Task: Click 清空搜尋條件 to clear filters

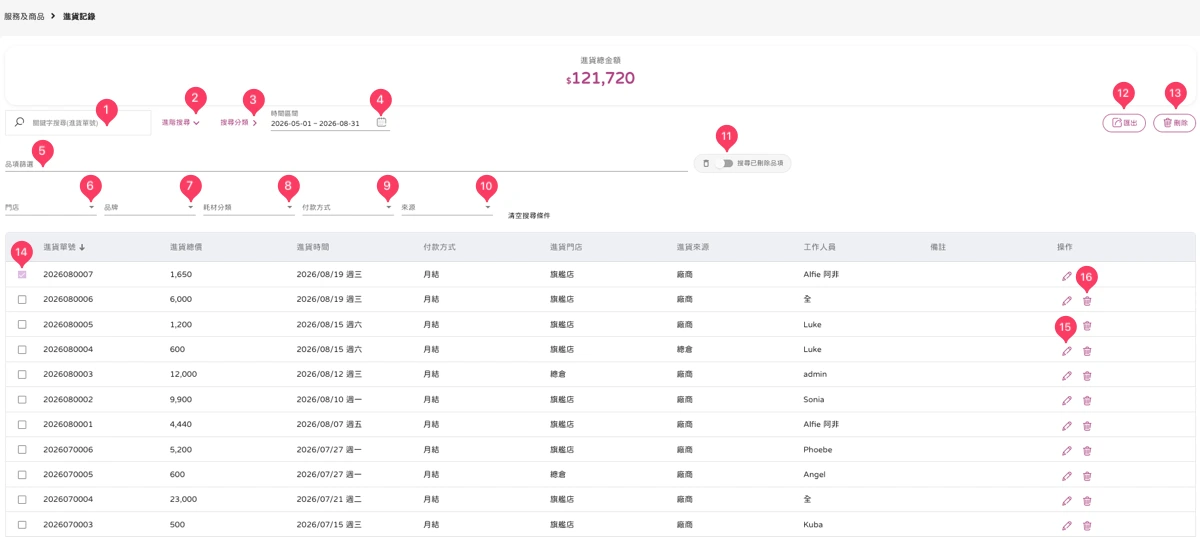Action: 529,215
